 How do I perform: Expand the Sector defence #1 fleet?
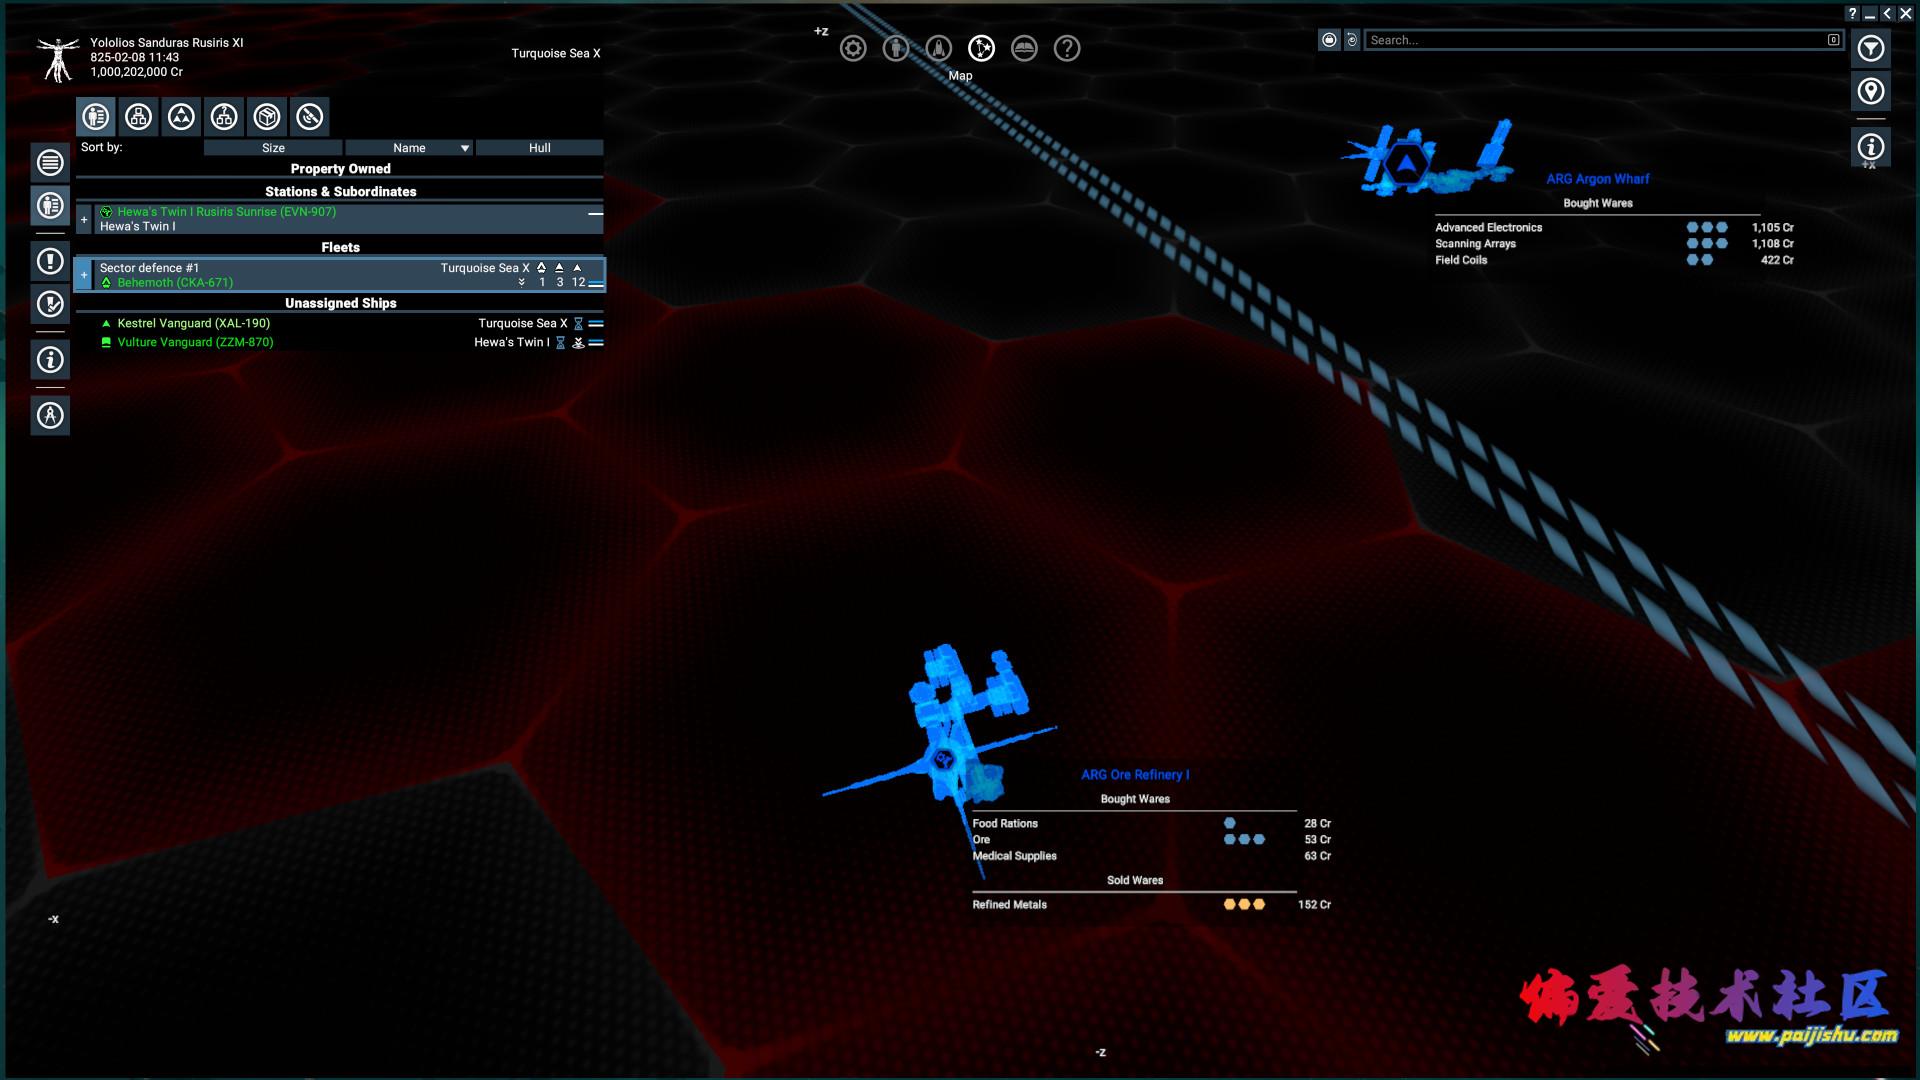point(84,275)
